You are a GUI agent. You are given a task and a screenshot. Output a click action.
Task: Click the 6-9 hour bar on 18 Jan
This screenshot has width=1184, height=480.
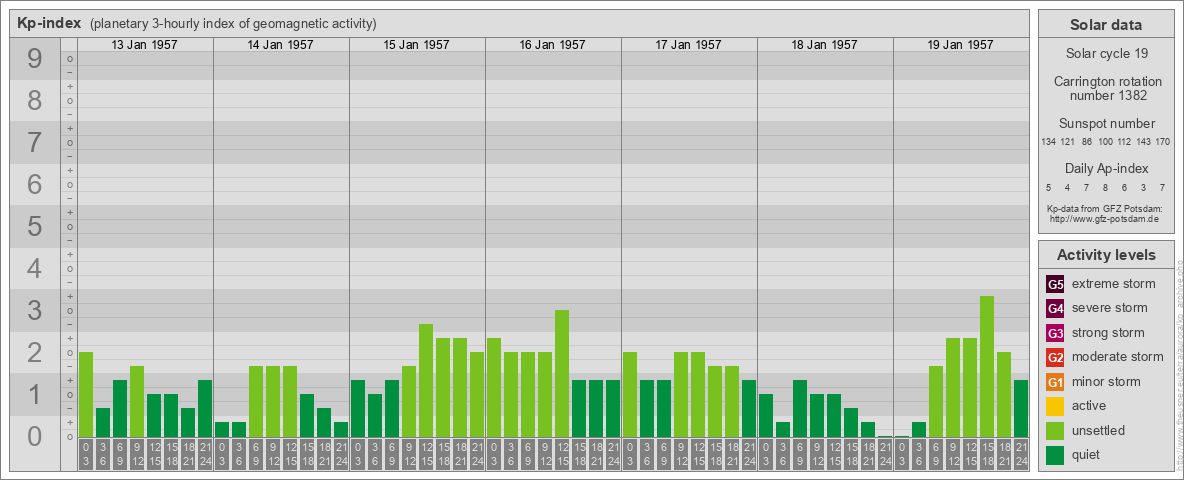click(799, 408)
